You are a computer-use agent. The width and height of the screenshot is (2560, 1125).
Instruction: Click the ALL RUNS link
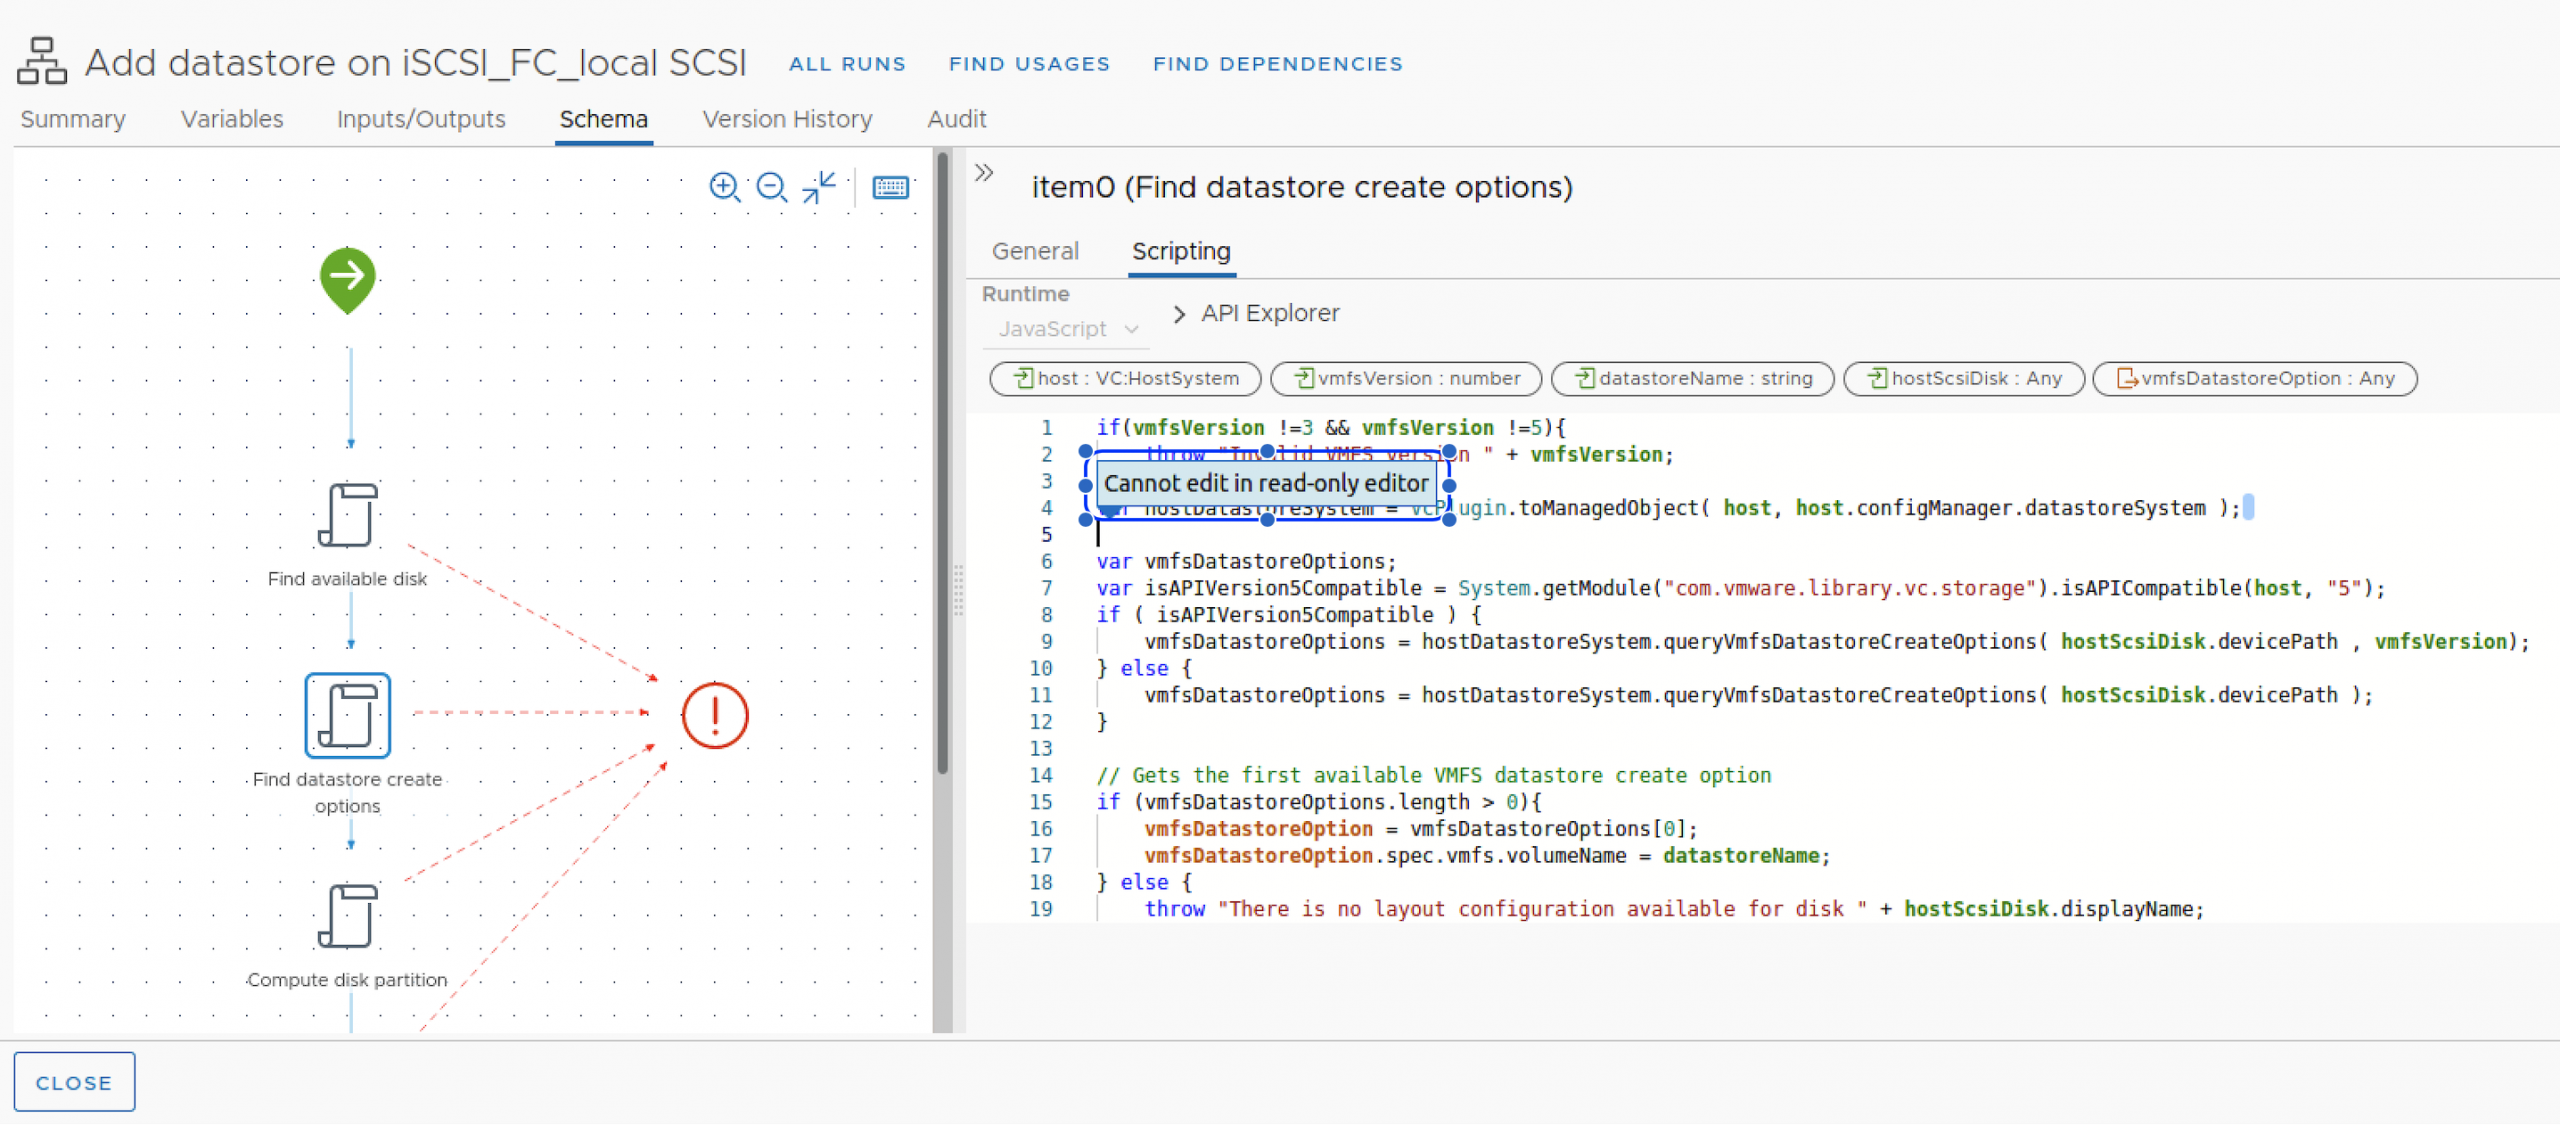click(847, 64)
